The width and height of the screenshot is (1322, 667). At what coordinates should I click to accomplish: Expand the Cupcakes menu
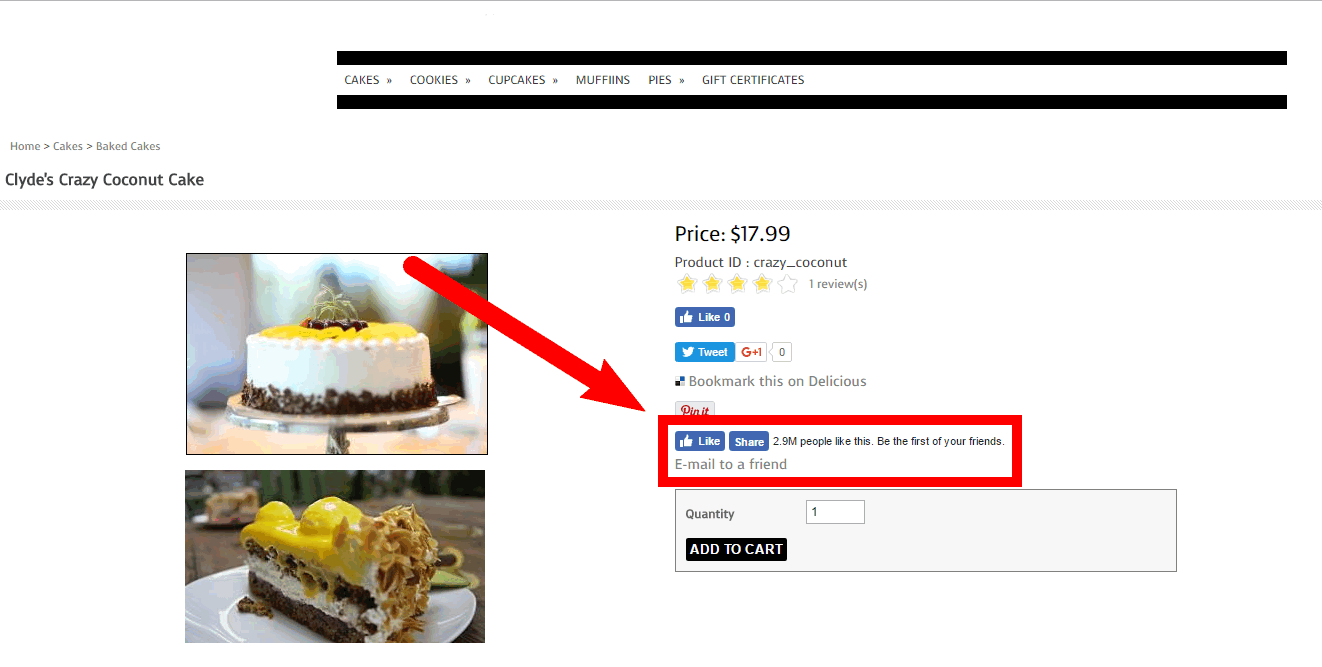pyautogui.click(x=523, y=80)
